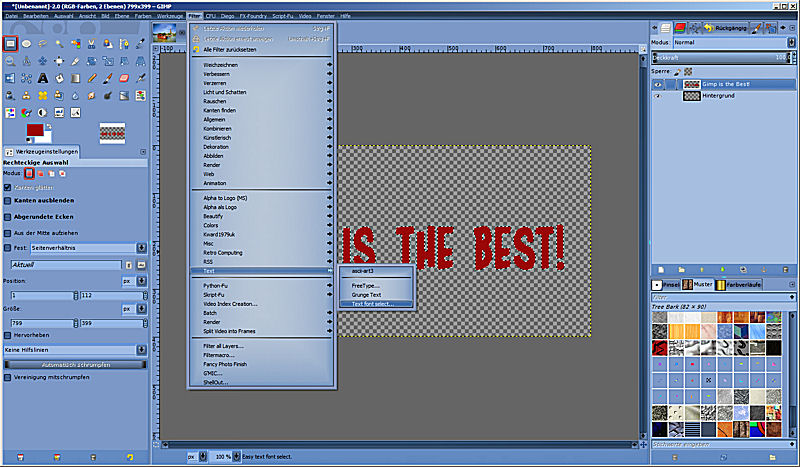Select the Free Select lasso tool

pyautogui.click(x=43, y=44)
